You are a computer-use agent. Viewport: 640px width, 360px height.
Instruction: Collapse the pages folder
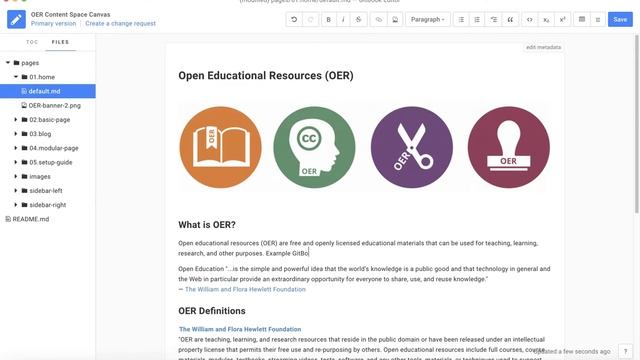tap(8, 63)
